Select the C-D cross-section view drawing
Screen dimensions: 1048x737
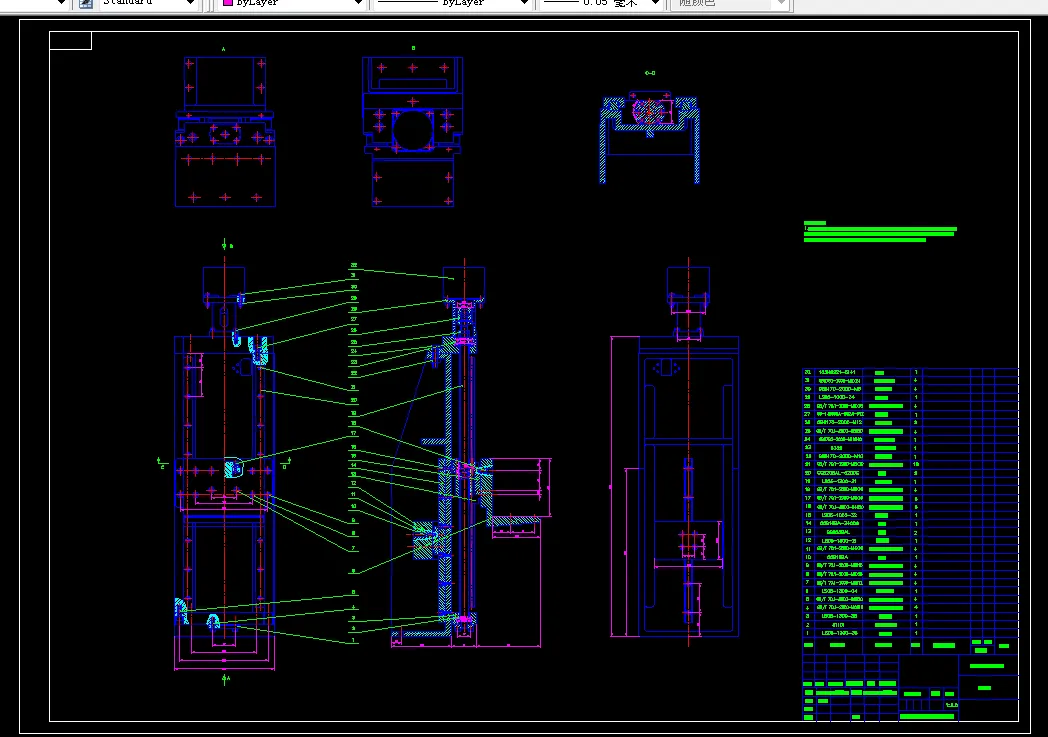click(x=650, y=138)
